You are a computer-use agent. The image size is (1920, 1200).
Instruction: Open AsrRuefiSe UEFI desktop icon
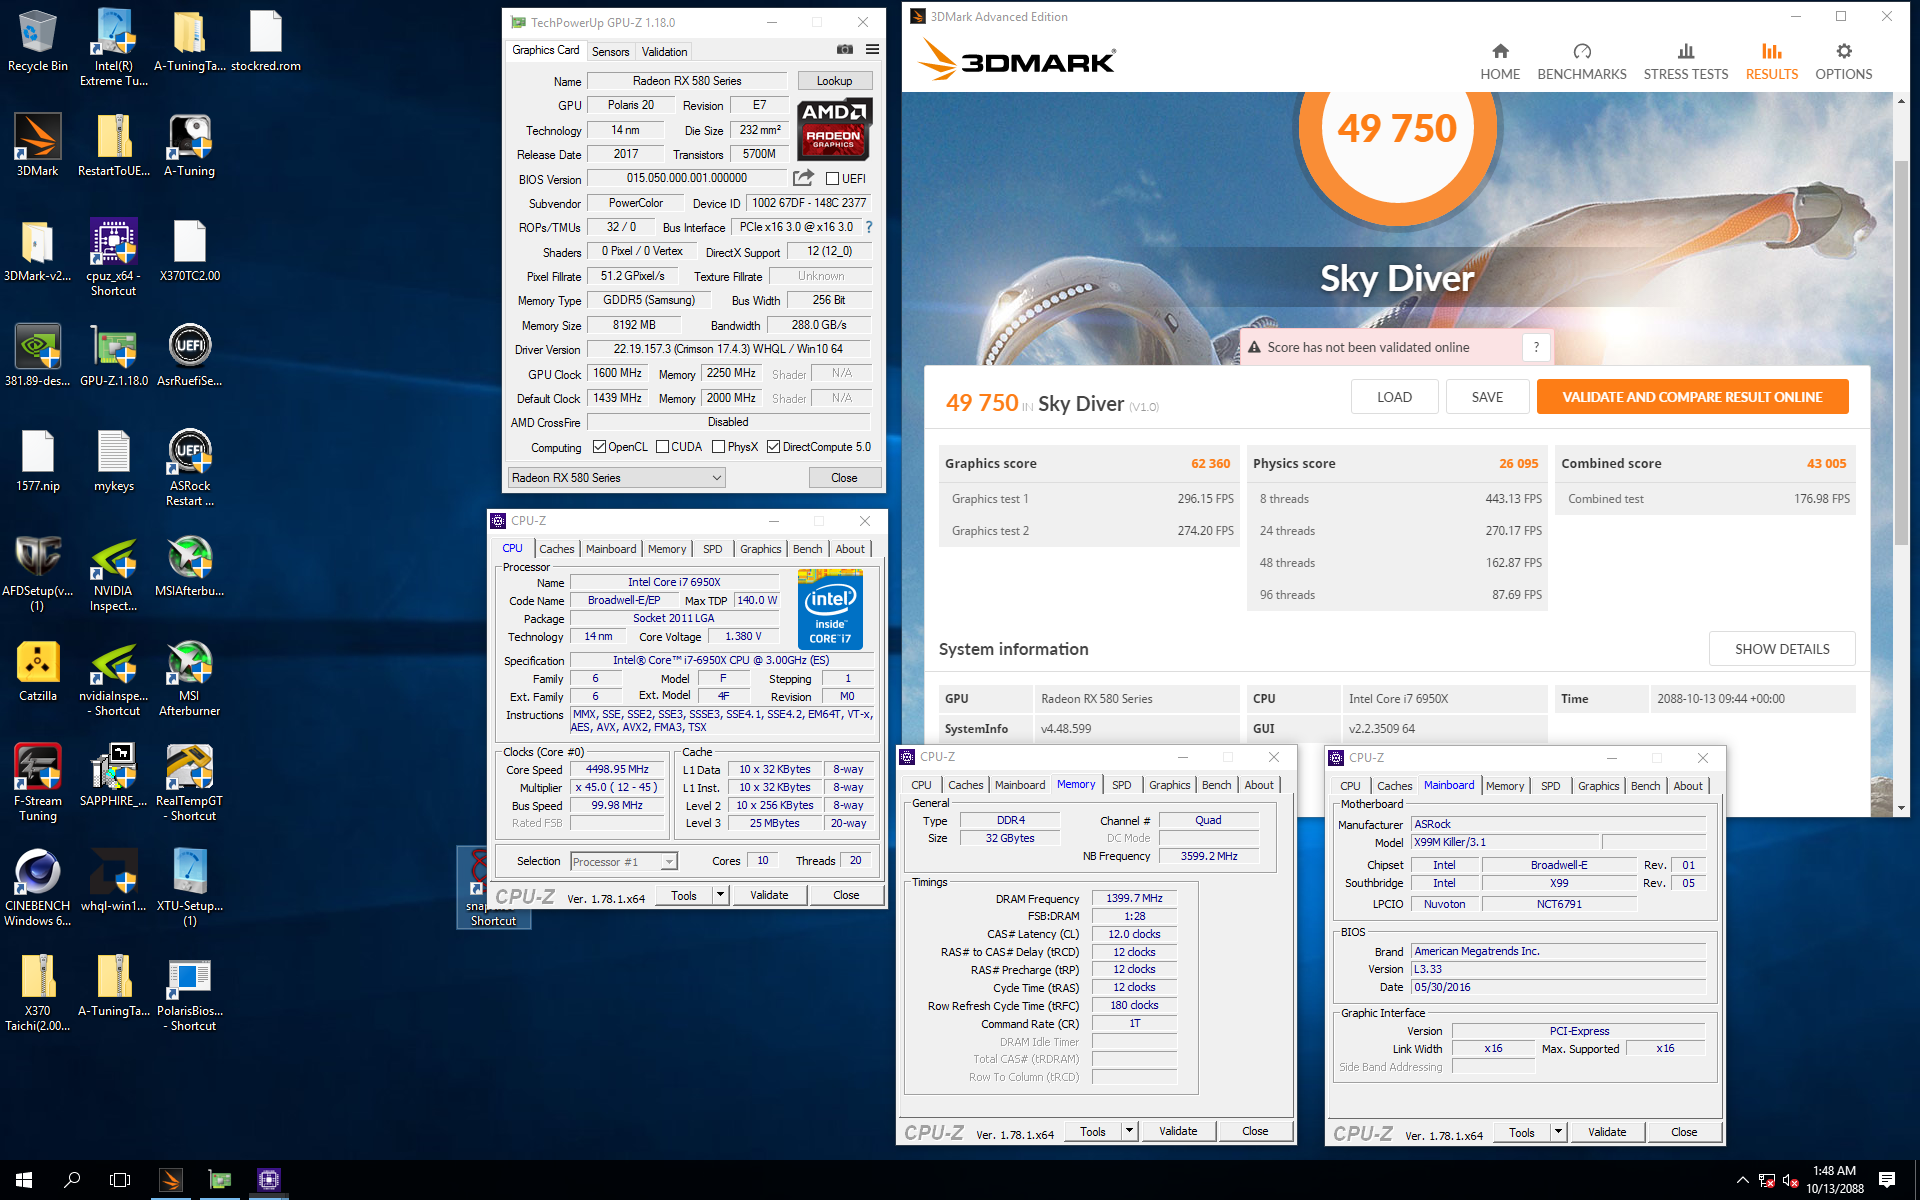[189, 355]
